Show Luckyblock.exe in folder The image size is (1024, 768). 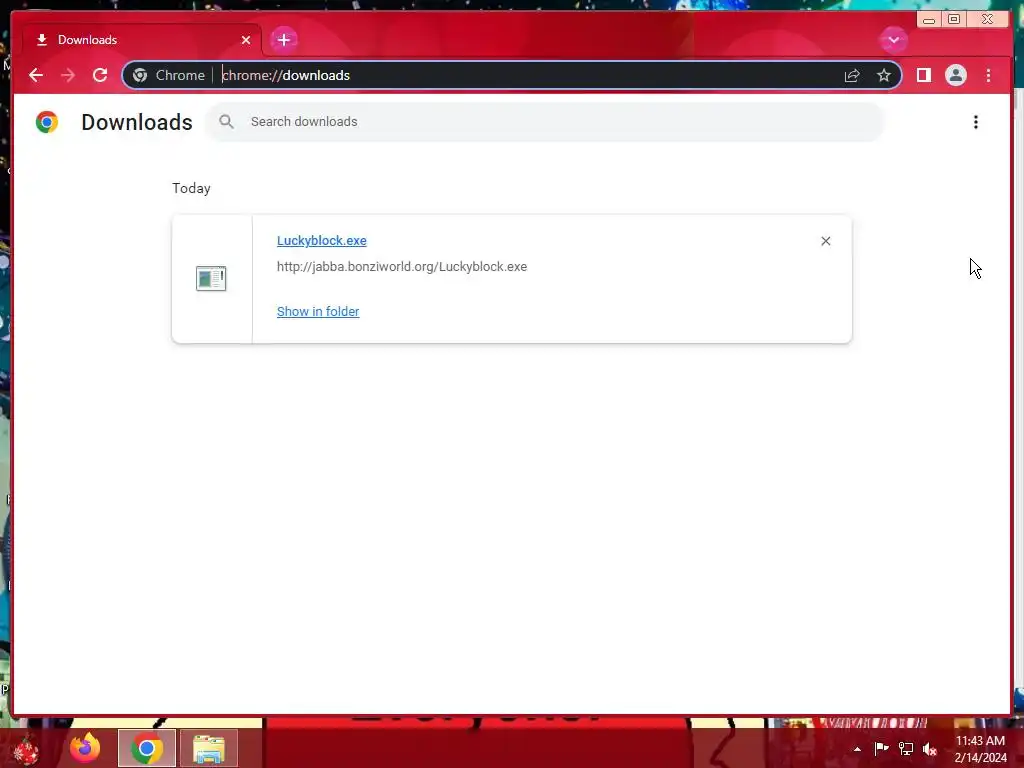(x=318, y=312)
